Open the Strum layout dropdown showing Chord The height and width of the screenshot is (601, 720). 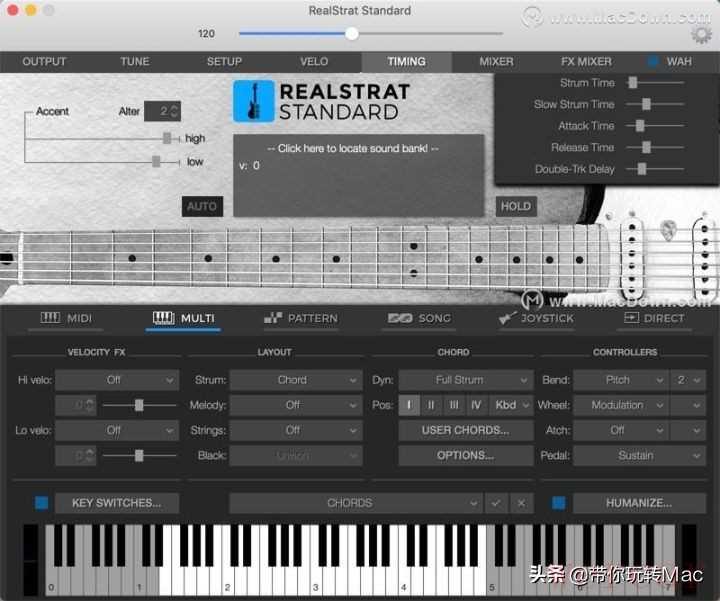[295, 380]
